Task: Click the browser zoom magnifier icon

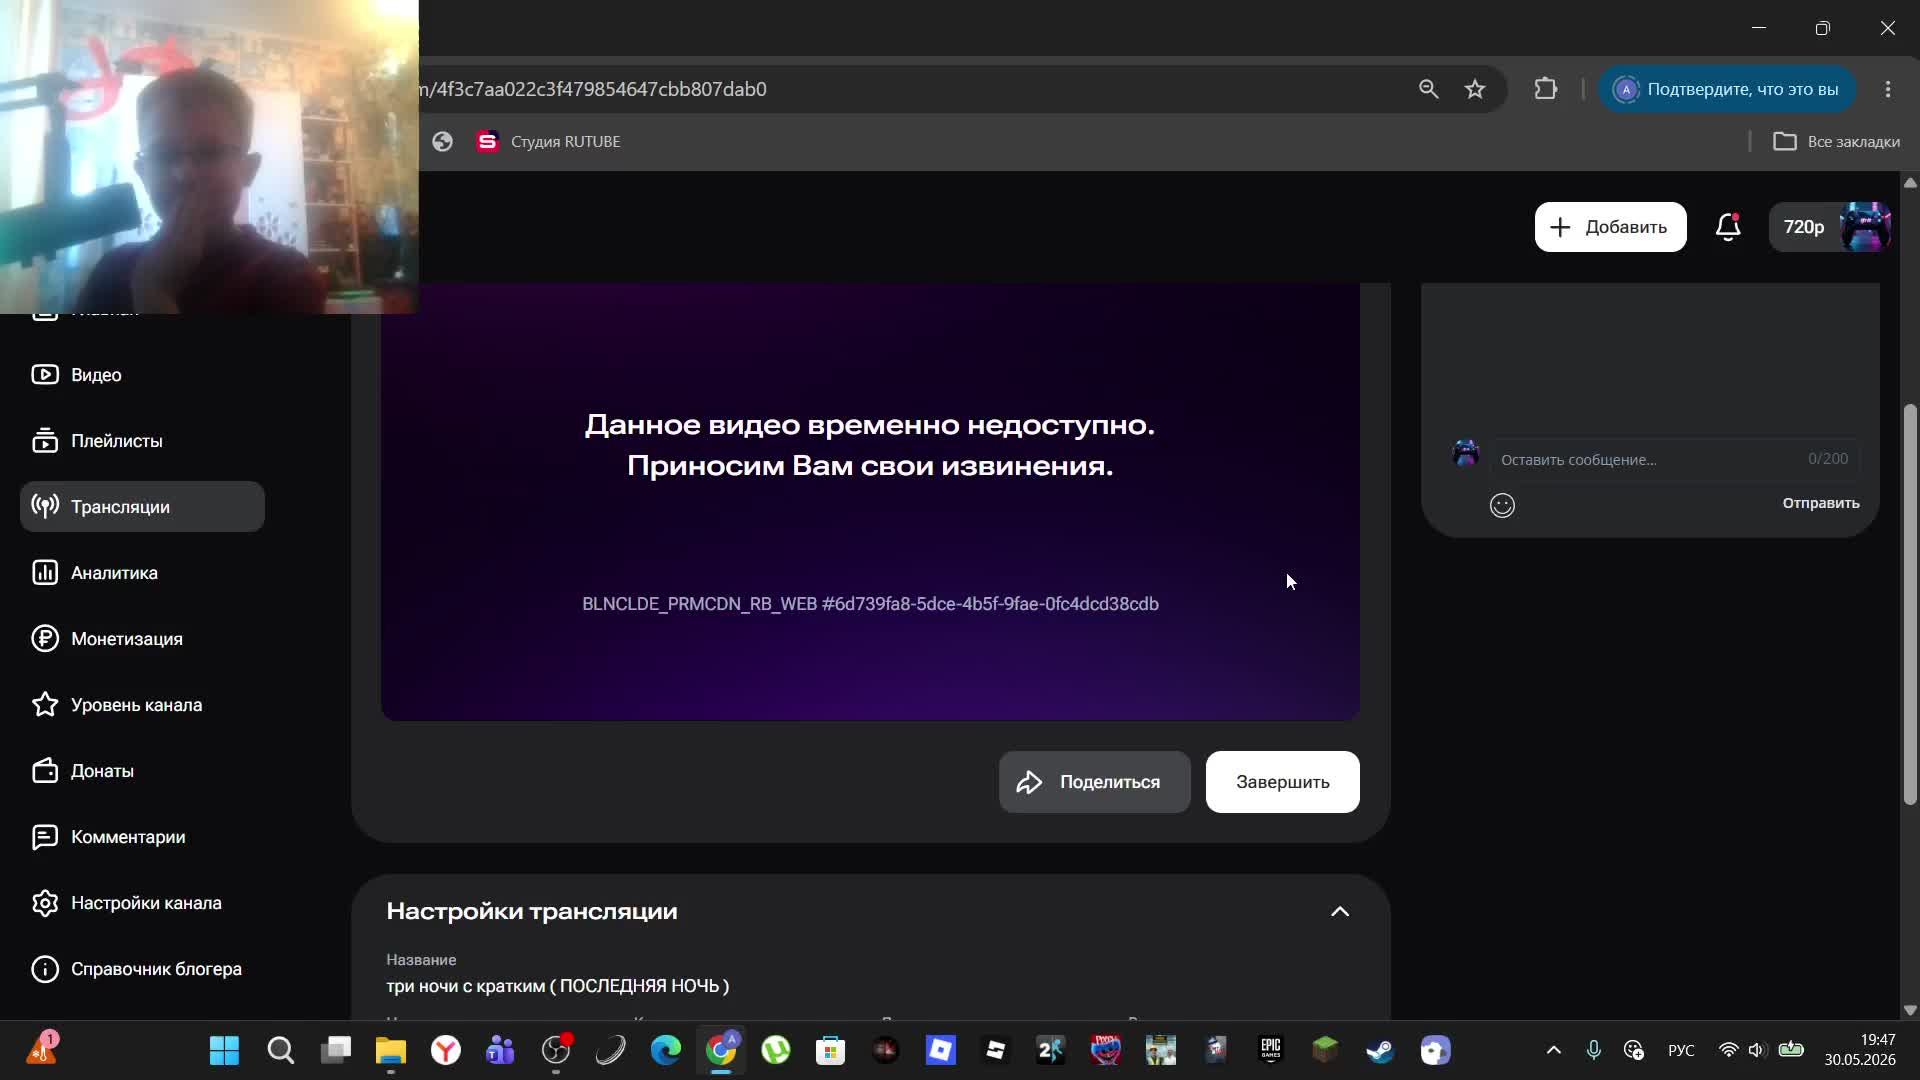Action: pyautogui.click(x=1428, y=89)
